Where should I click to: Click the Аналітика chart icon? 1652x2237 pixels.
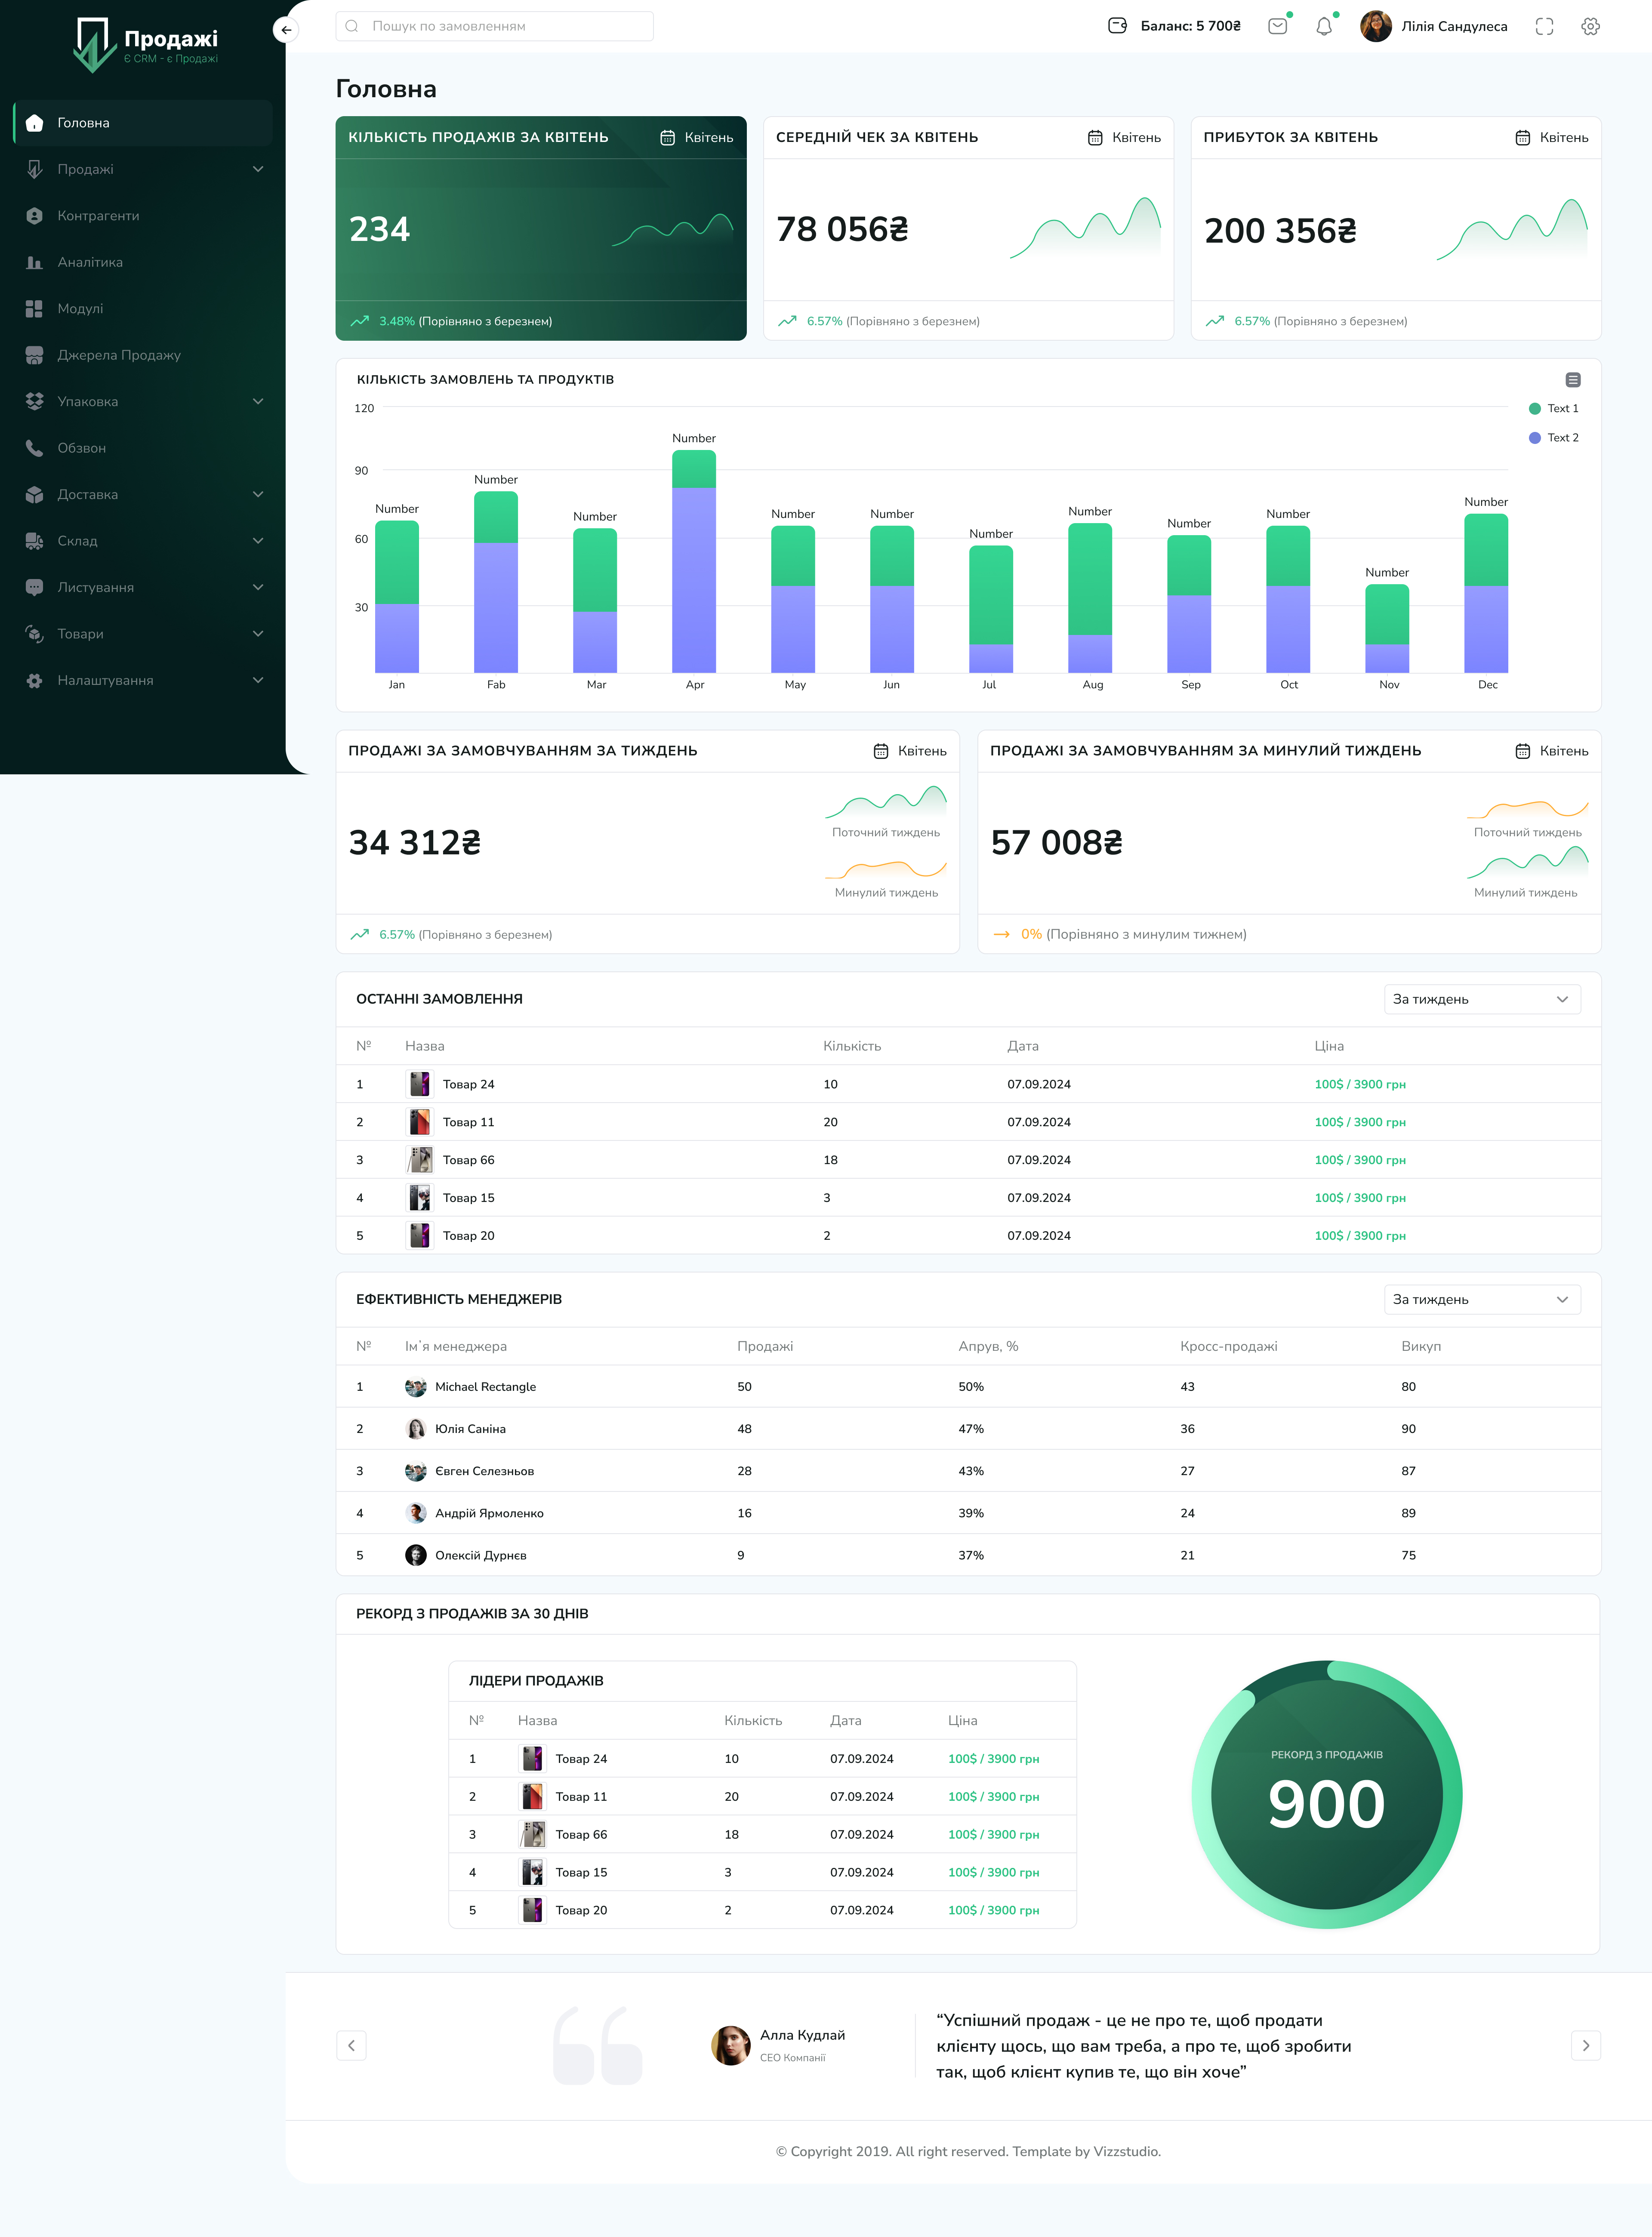[x=34, y=262]
